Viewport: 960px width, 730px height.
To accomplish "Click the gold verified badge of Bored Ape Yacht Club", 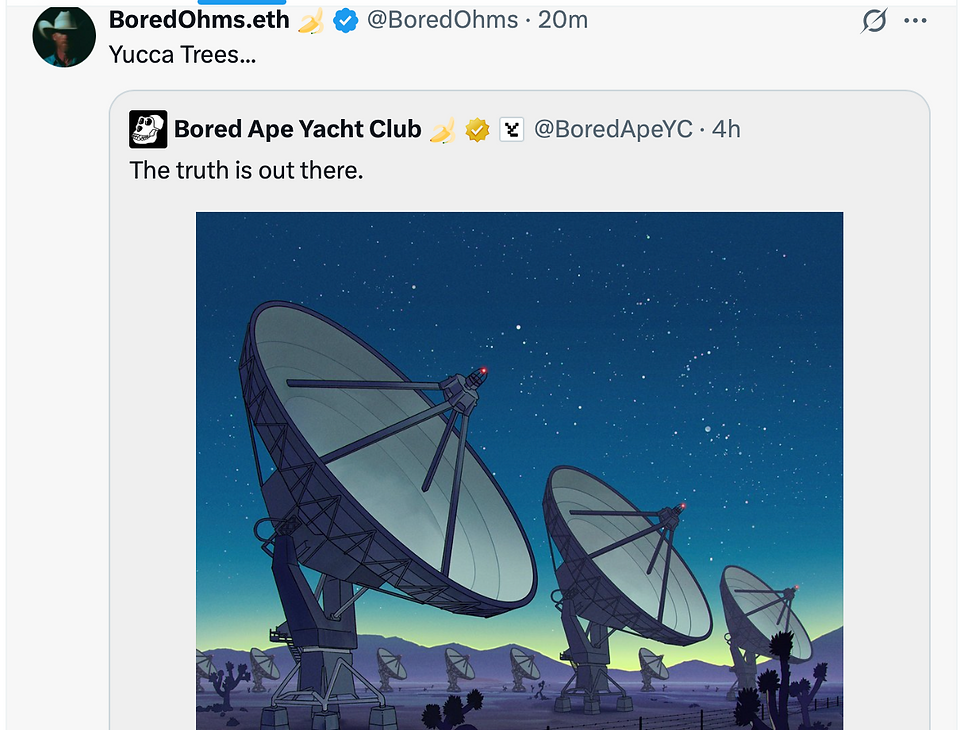I will tap(478, 130).
